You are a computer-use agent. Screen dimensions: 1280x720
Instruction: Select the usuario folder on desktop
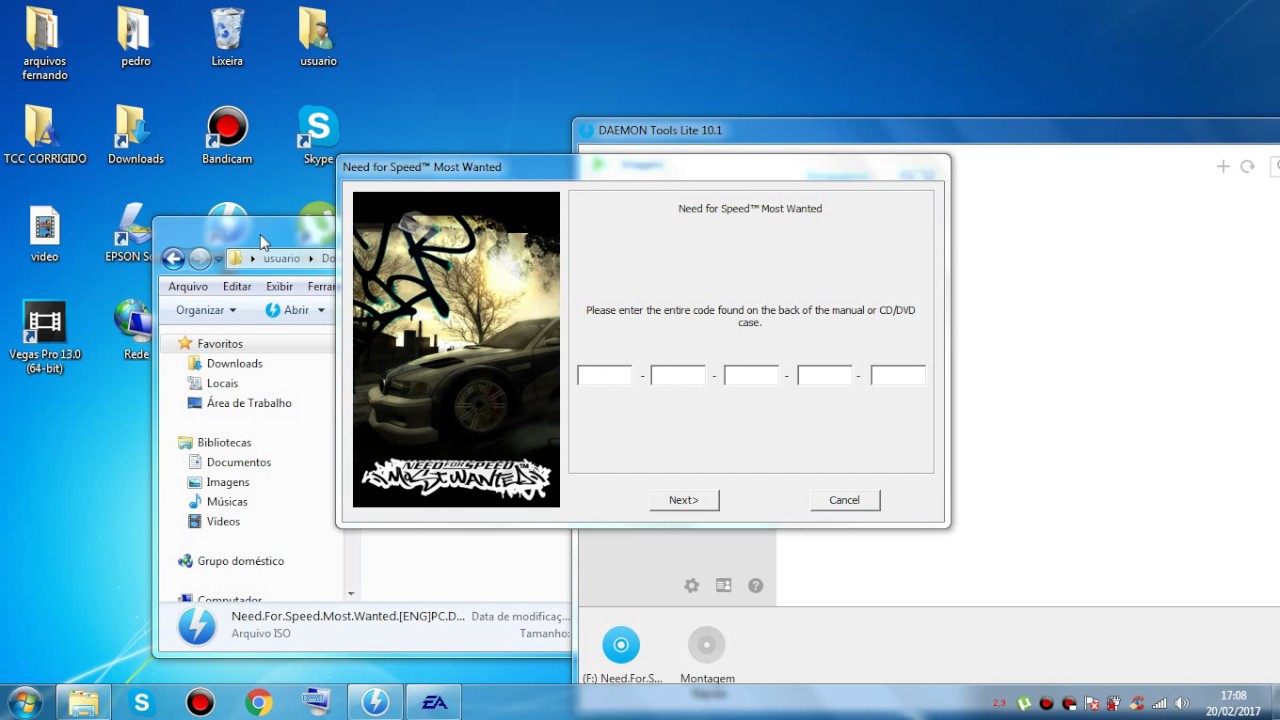318,37
